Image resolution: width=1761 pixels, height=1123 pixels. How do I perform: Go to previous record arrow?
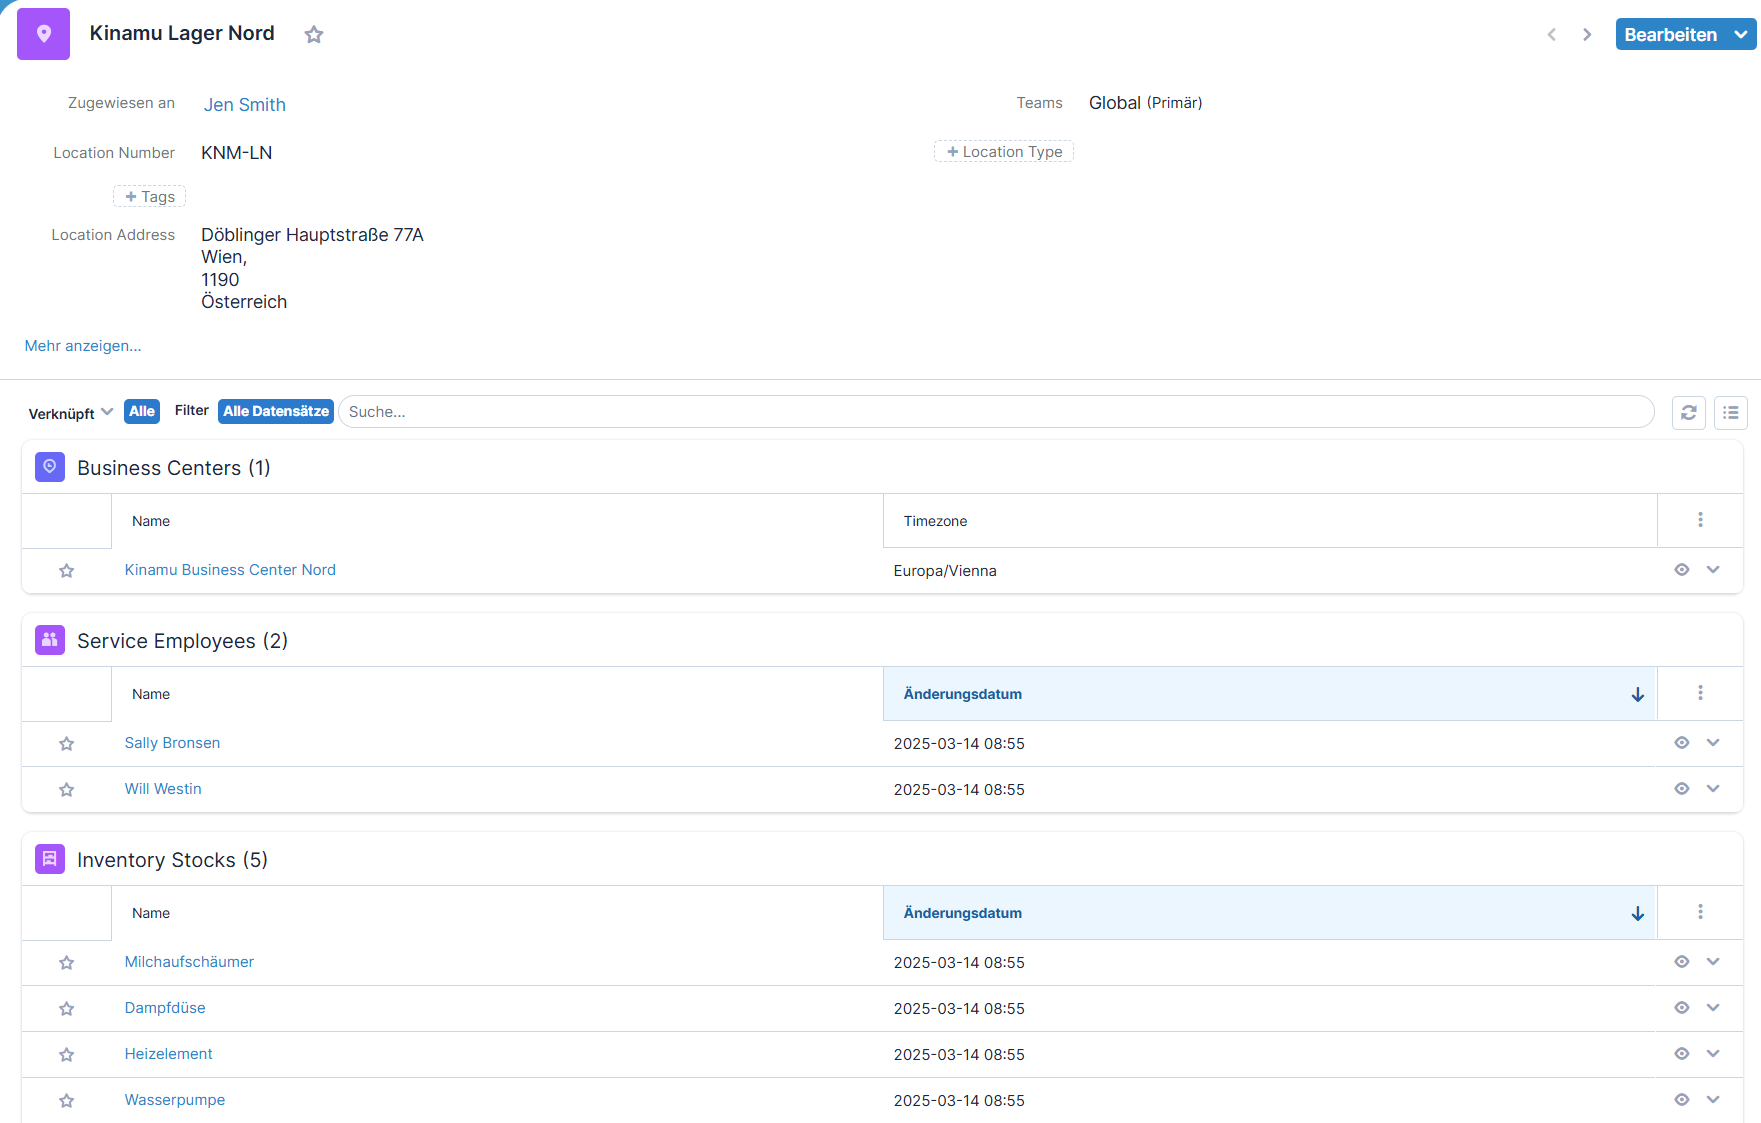click(x=1552, y=35)
